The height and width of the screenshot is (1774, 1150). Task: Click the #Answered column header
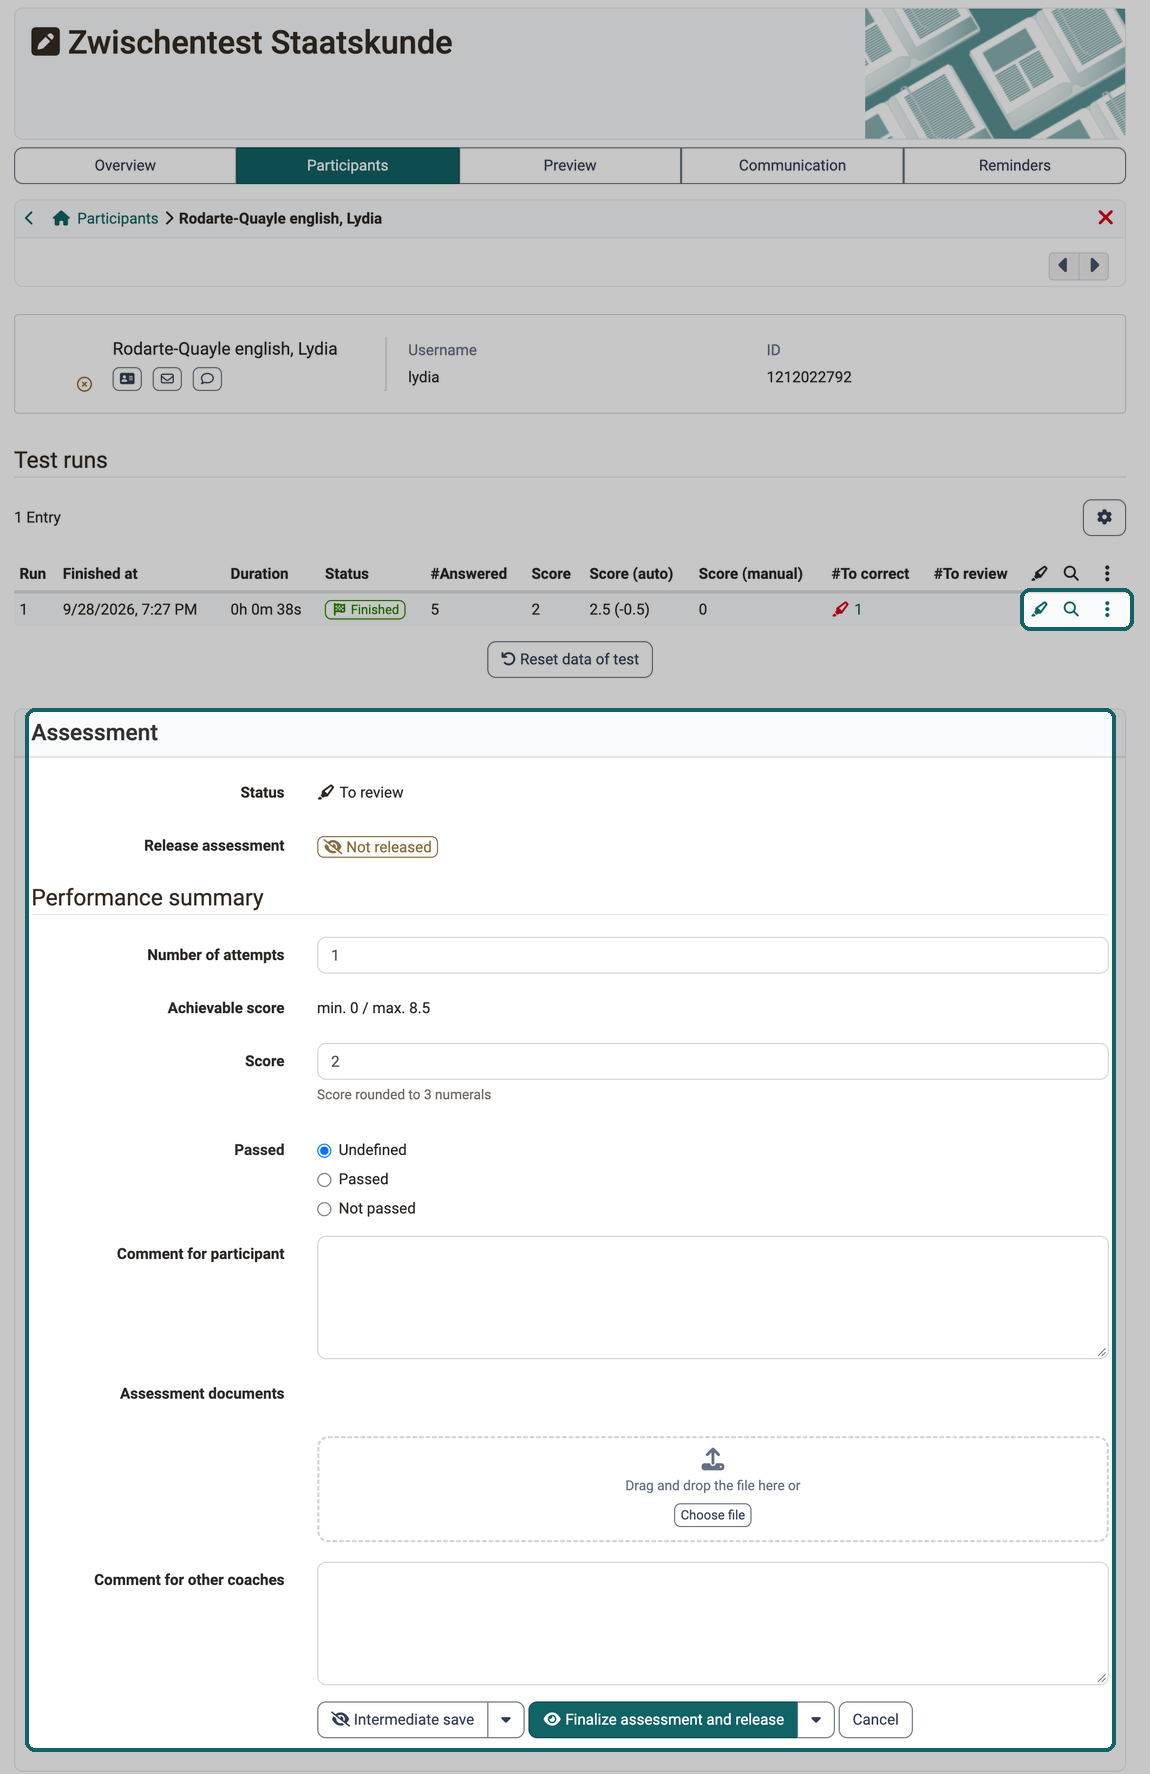(x=469, y=574)
